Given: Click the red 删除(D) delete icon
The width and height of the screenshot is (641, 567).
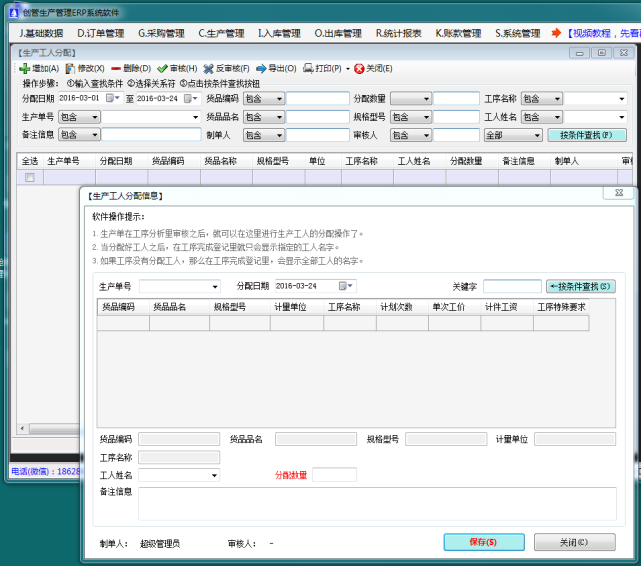Looking at the screenshot, I should point(116,69).
